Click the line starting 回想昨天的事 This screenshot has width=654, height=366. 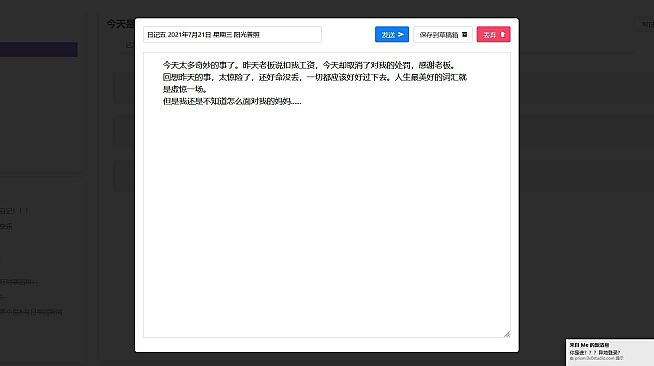(x=315, y=77)
